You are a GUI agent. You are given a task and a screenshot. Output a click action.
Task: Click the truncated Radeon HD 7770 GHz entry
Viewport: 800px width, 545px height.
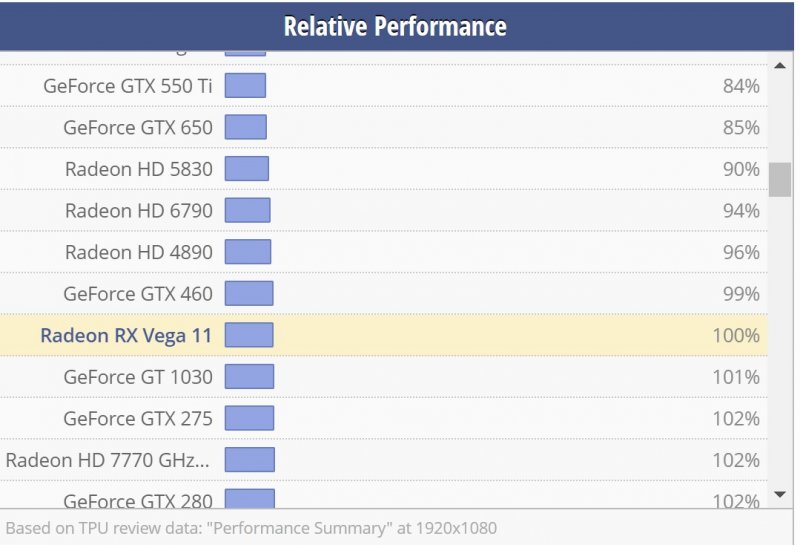click(x=109, y=460)
